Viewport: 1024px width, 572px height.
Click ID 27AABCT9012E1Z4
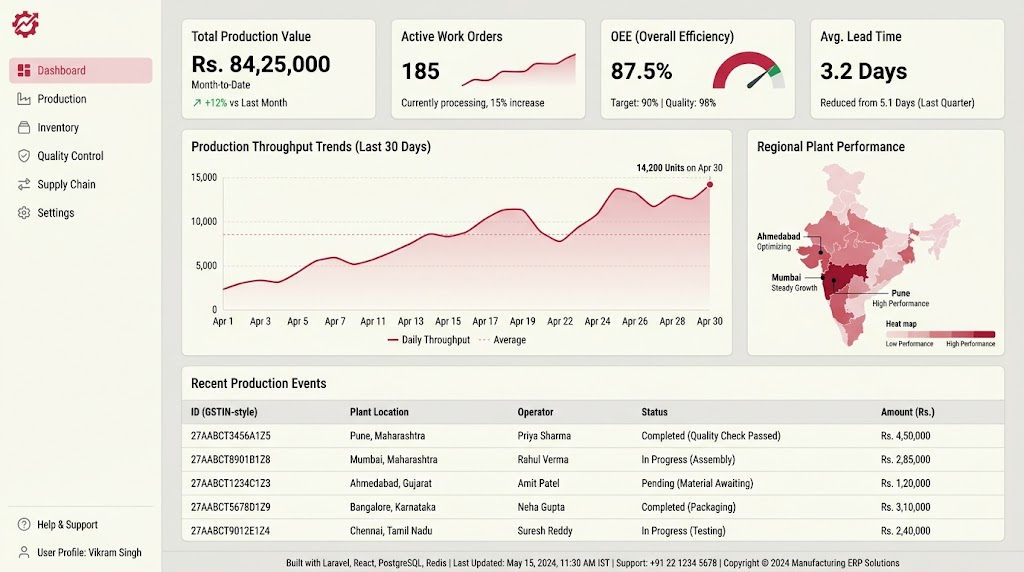[x=231, y=531]
